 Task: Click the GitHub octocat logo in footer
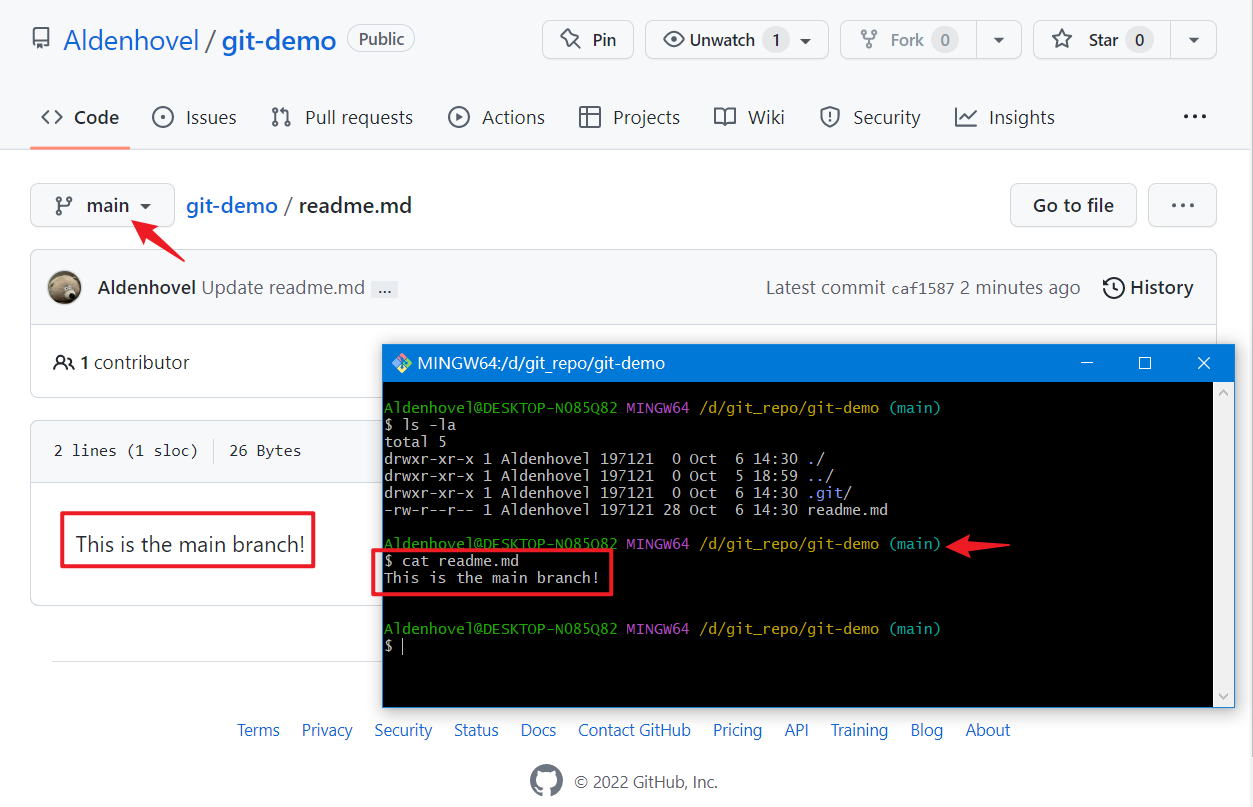(546, 781)
